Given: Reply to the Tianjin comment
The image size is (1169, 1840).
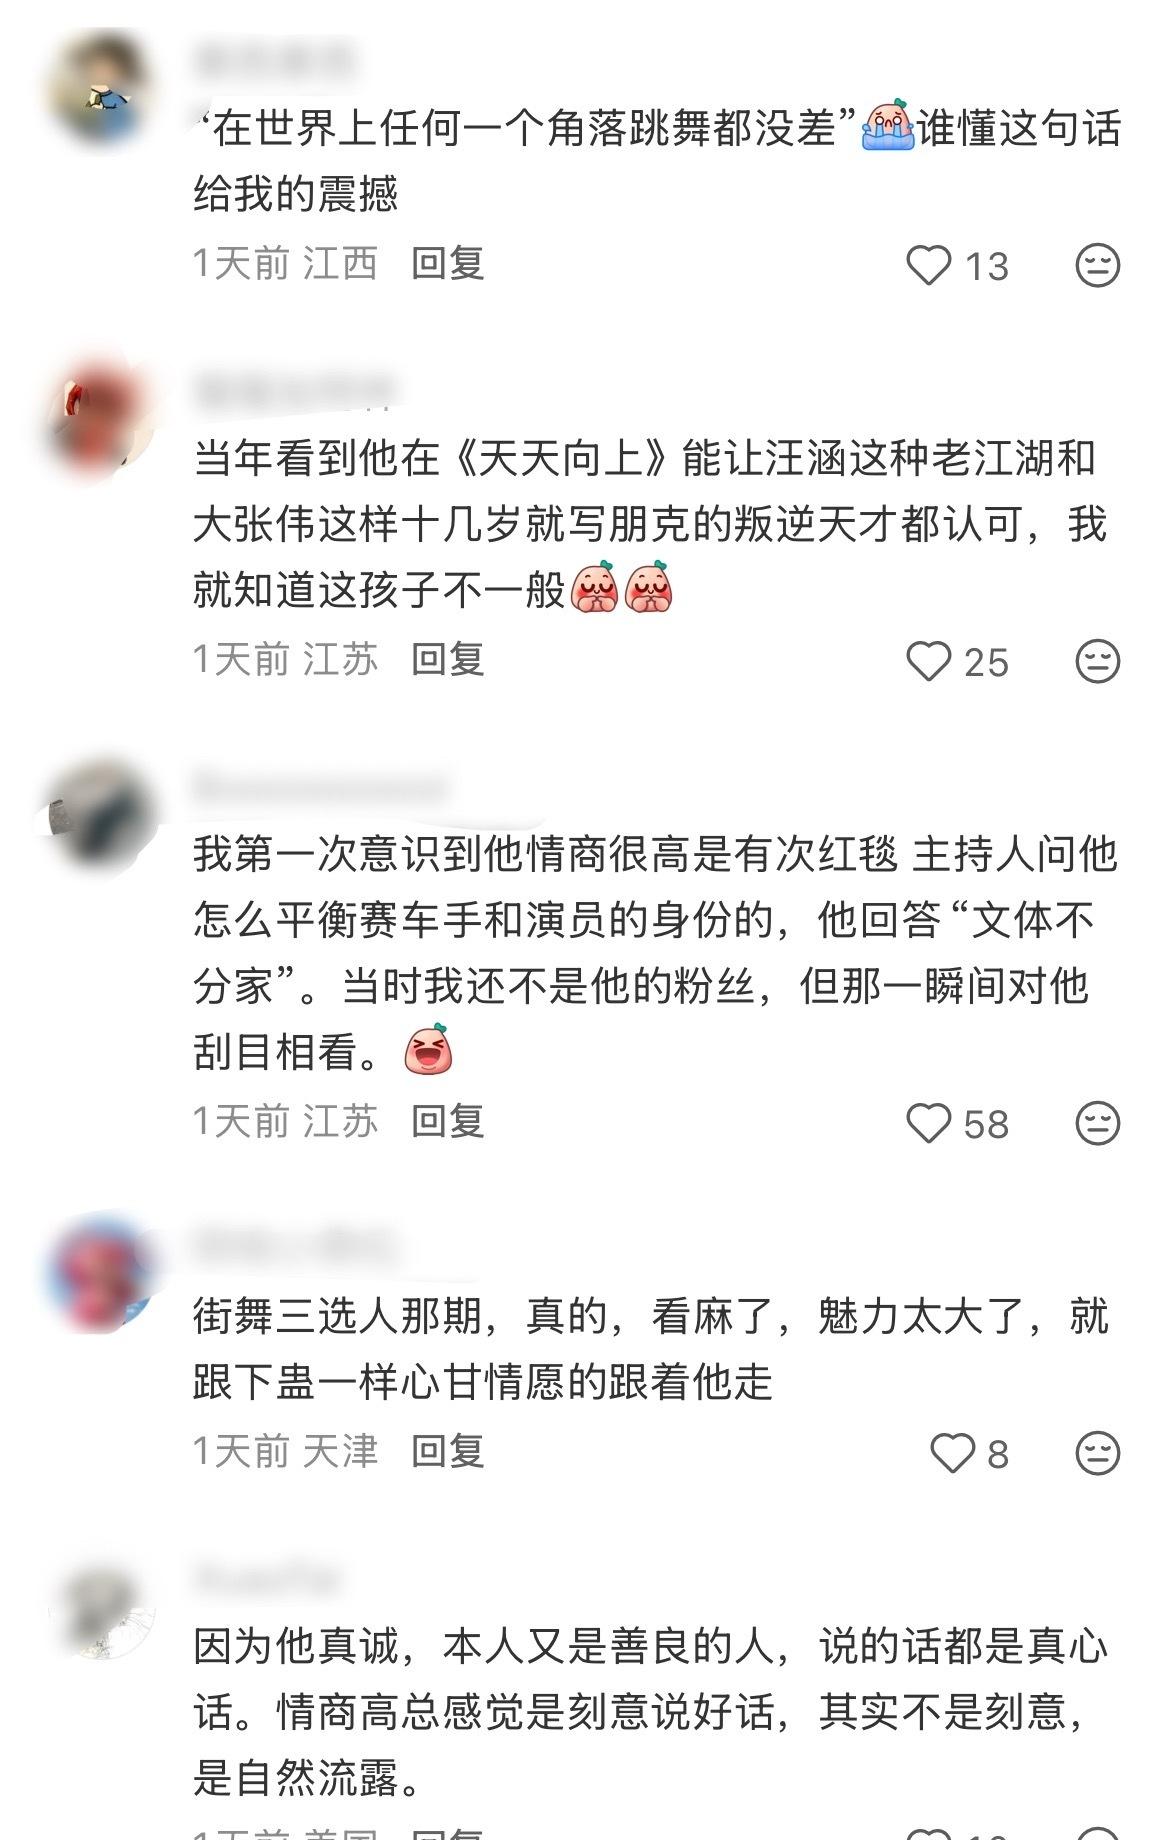Looking at the screenshot, I should click(x=448, y=1451).
